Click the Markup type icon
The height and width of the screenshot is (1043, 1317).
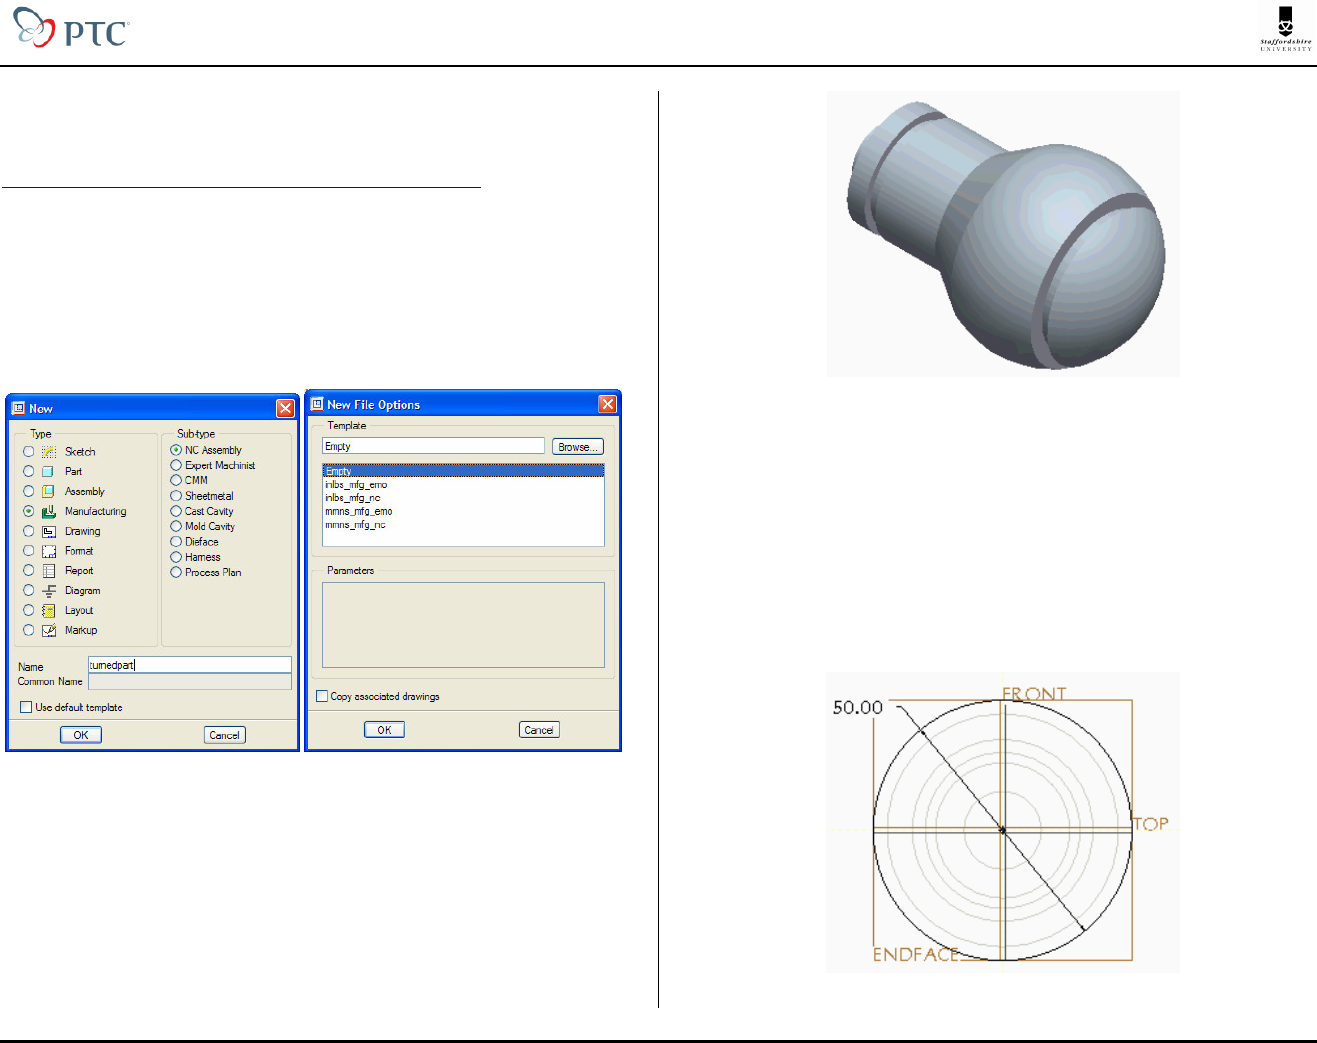pyautogui.click(x=48, y=630)
